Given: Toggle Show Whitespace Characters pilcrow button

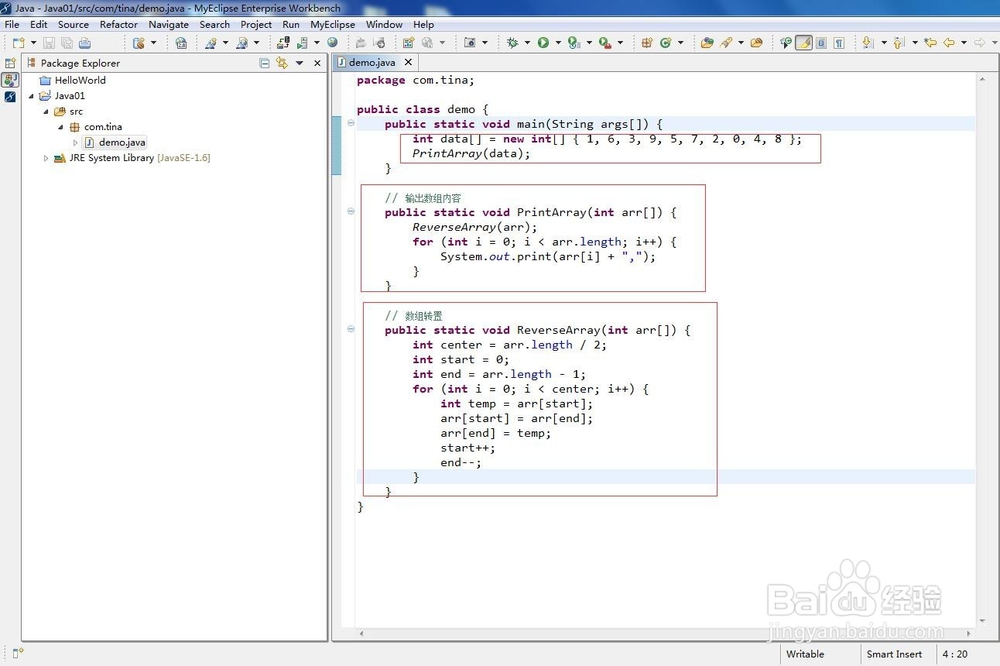Looking at the screenshot, I should (839, 43).
